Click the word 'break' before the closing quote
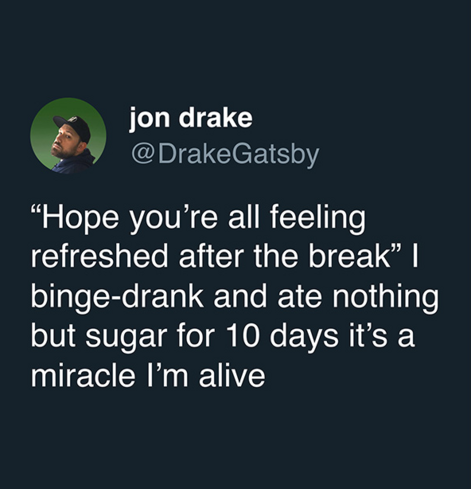The height and width of the screenshot is (489, 471). pyautogui.click(x=349, y=257)
